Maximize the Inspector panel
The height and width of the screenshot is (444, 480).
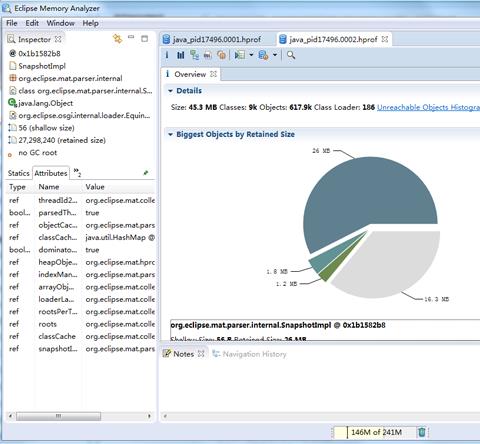[144, 39]
